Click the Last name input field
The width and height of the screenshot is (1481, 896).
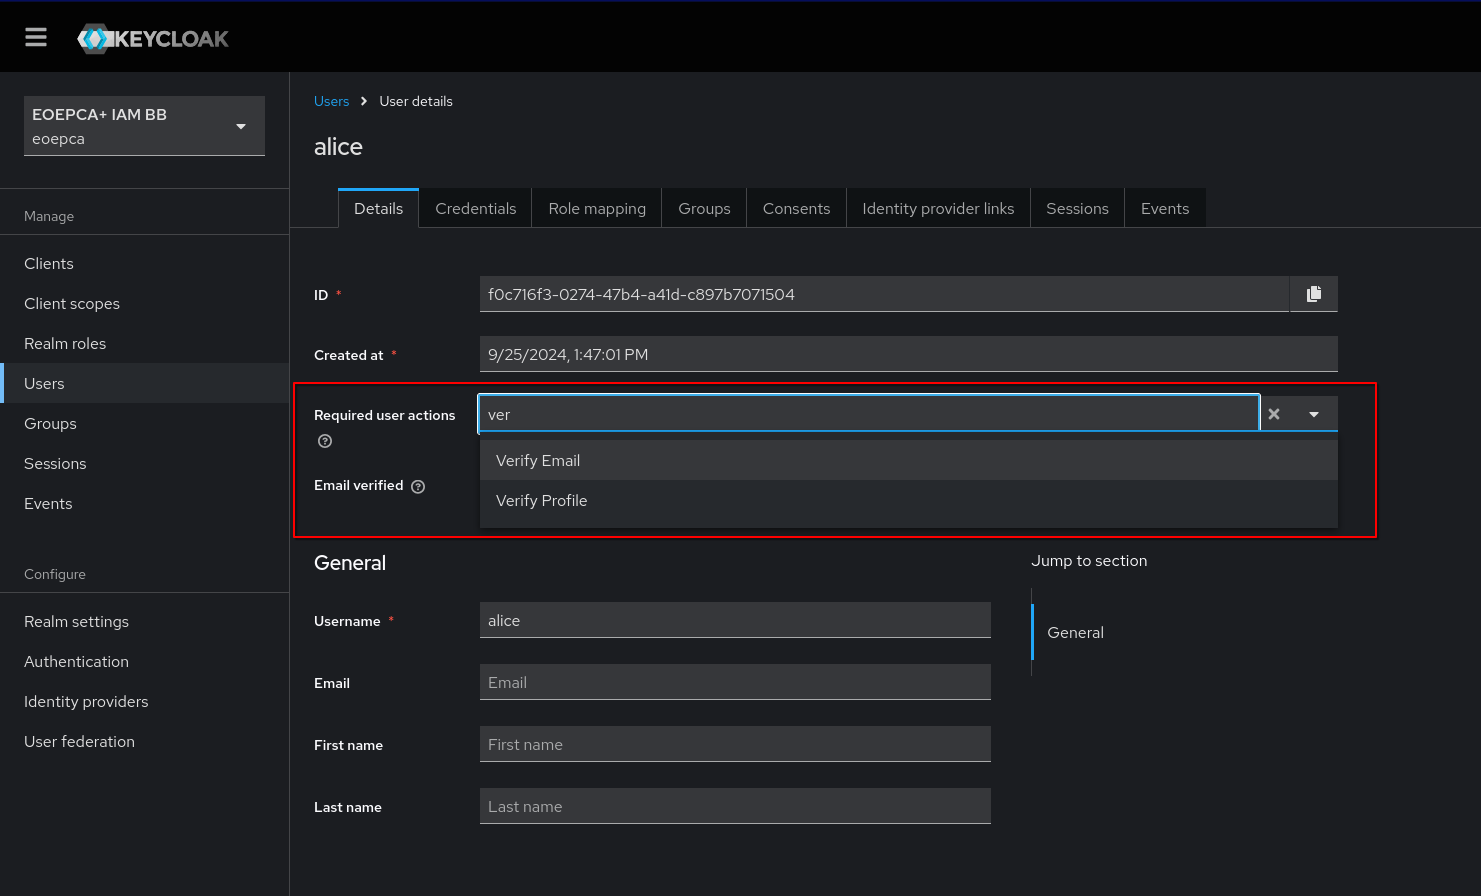click(735, 806)
